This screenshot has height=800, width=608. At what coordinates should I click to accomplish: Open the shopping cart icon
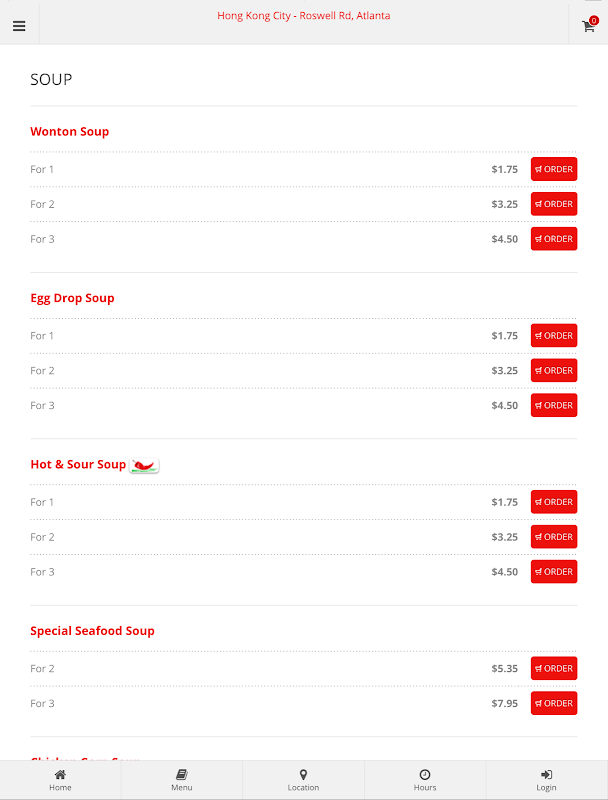pos(588,26)
